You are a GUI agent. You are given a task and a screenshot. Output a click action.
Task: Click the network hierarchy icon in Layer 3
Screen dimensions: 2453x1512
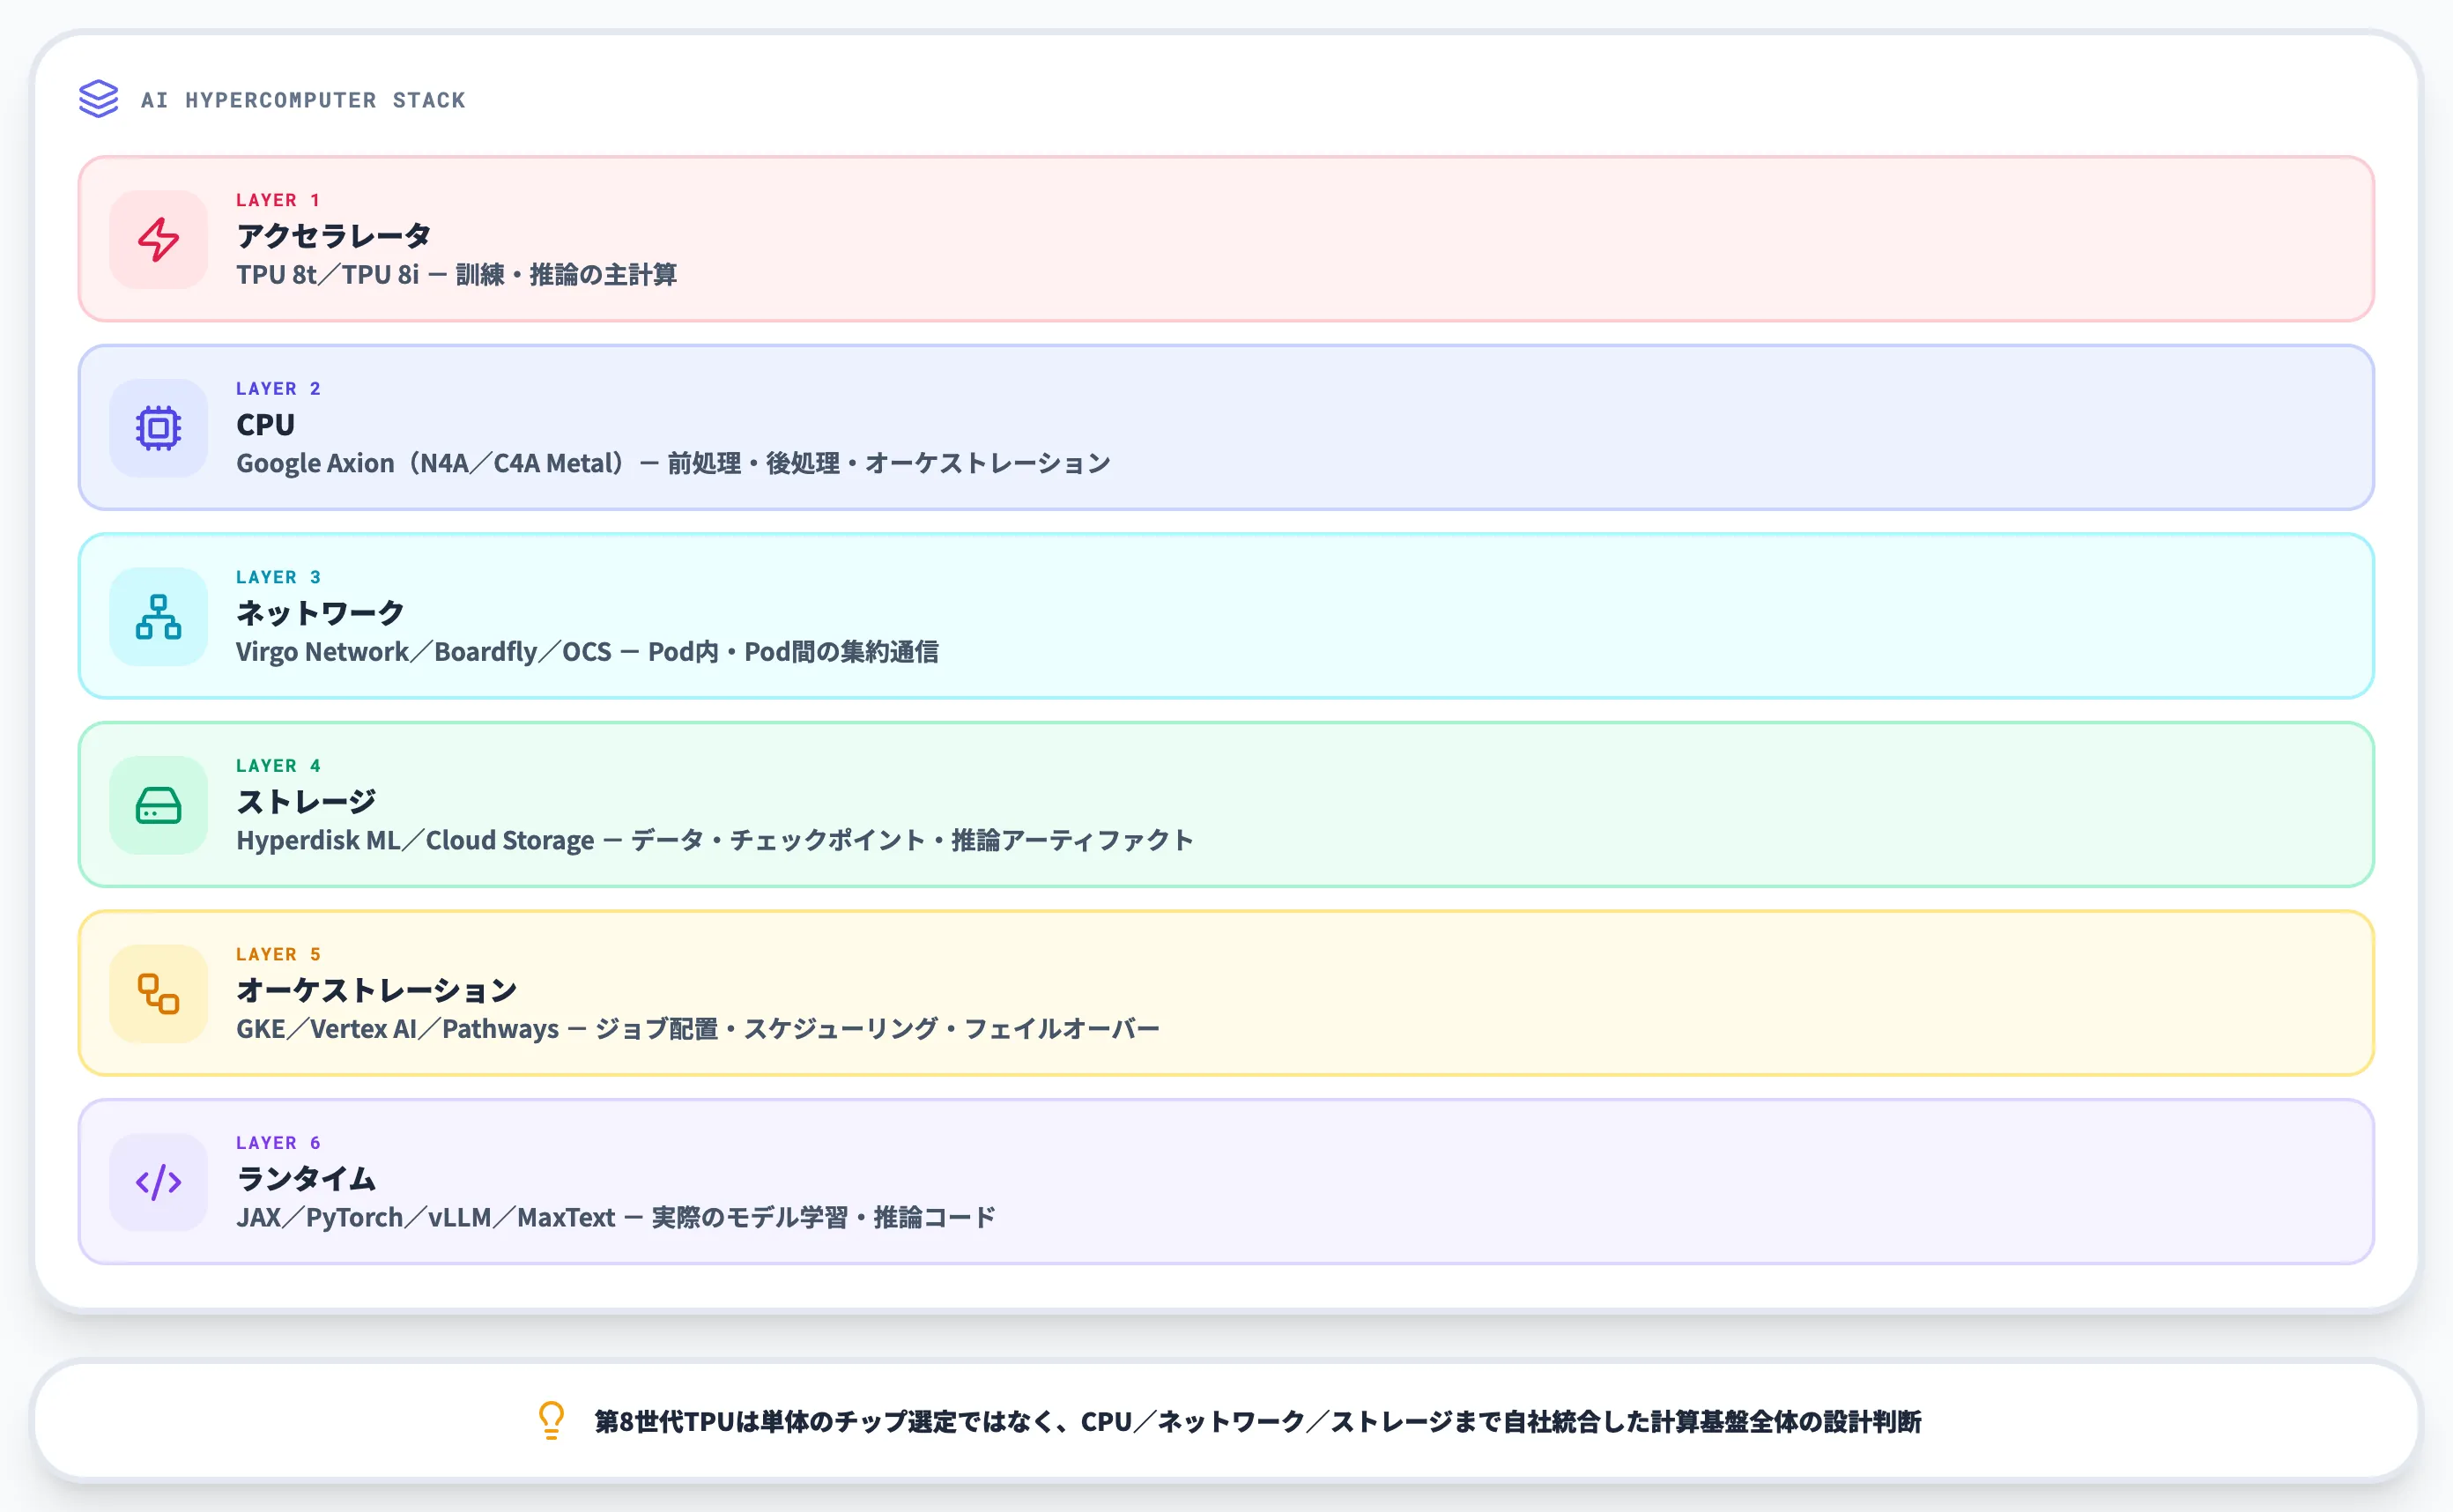[157, 617]
